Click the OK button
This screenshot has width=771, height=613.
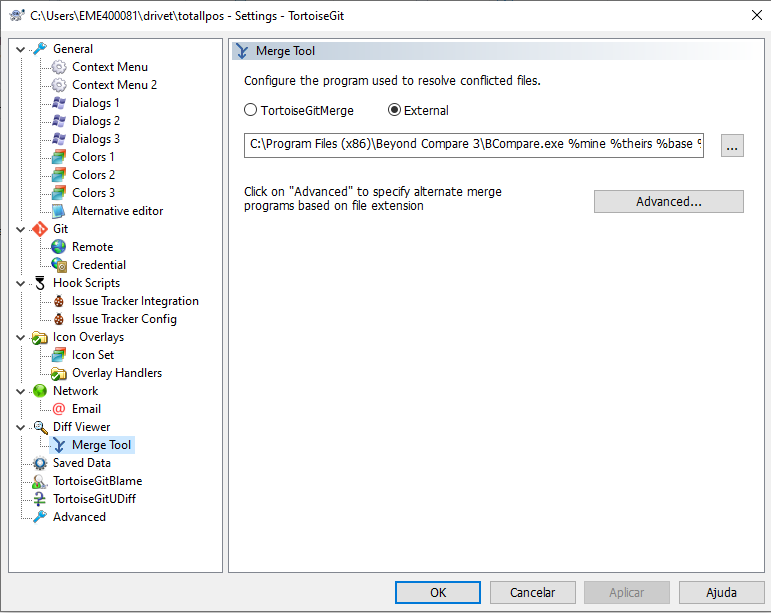click(438, 592)
